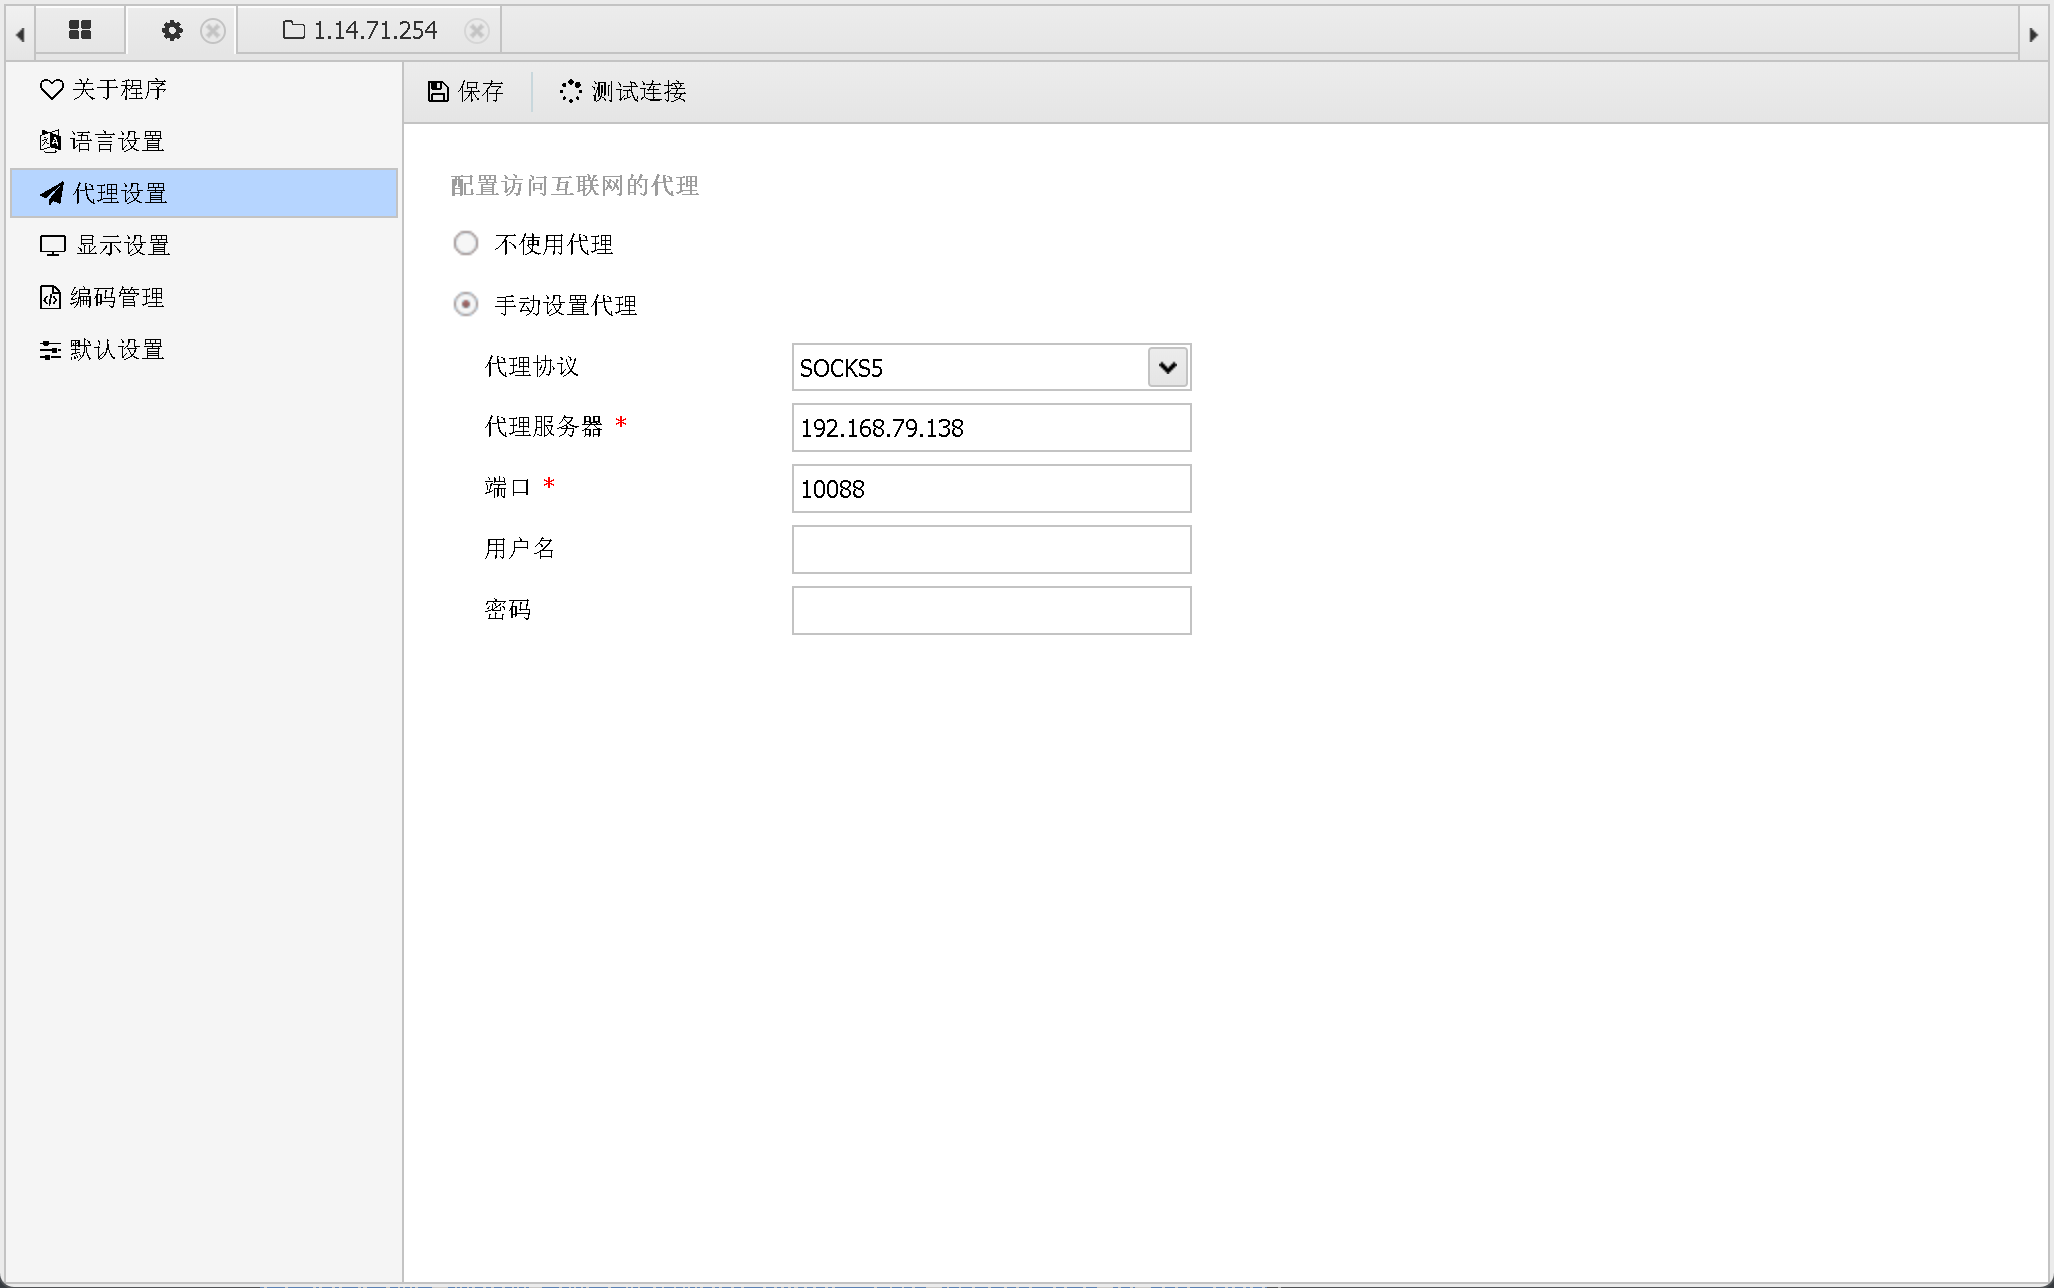Switch to the 1.14.71.254 folder tab
The image size is (2054, 1288).
[x=361, y=31]
